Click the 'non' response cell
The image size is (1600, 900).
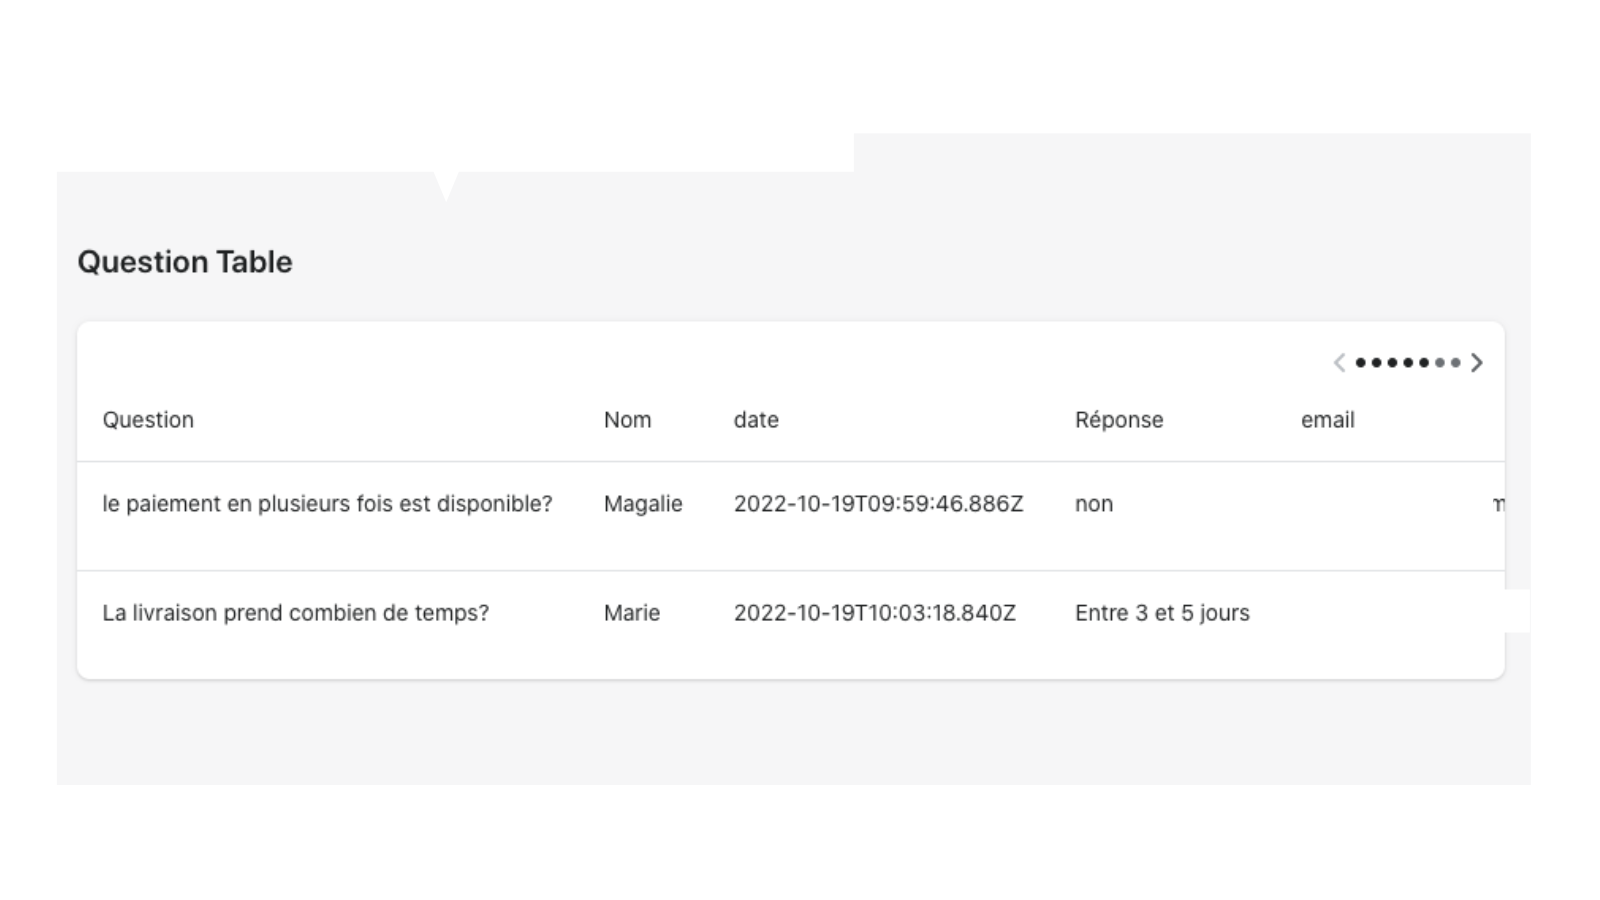(1094, 504)
